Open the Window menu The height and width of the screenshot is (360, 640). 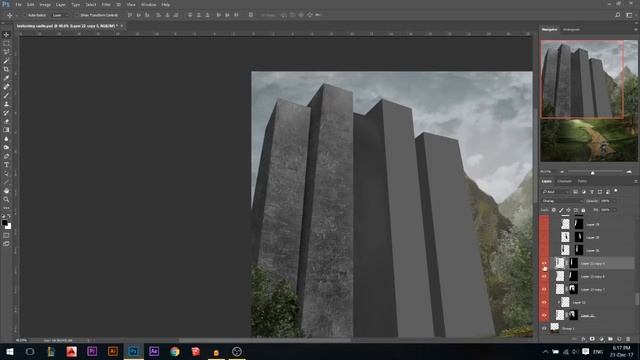(x=148, y=4)
